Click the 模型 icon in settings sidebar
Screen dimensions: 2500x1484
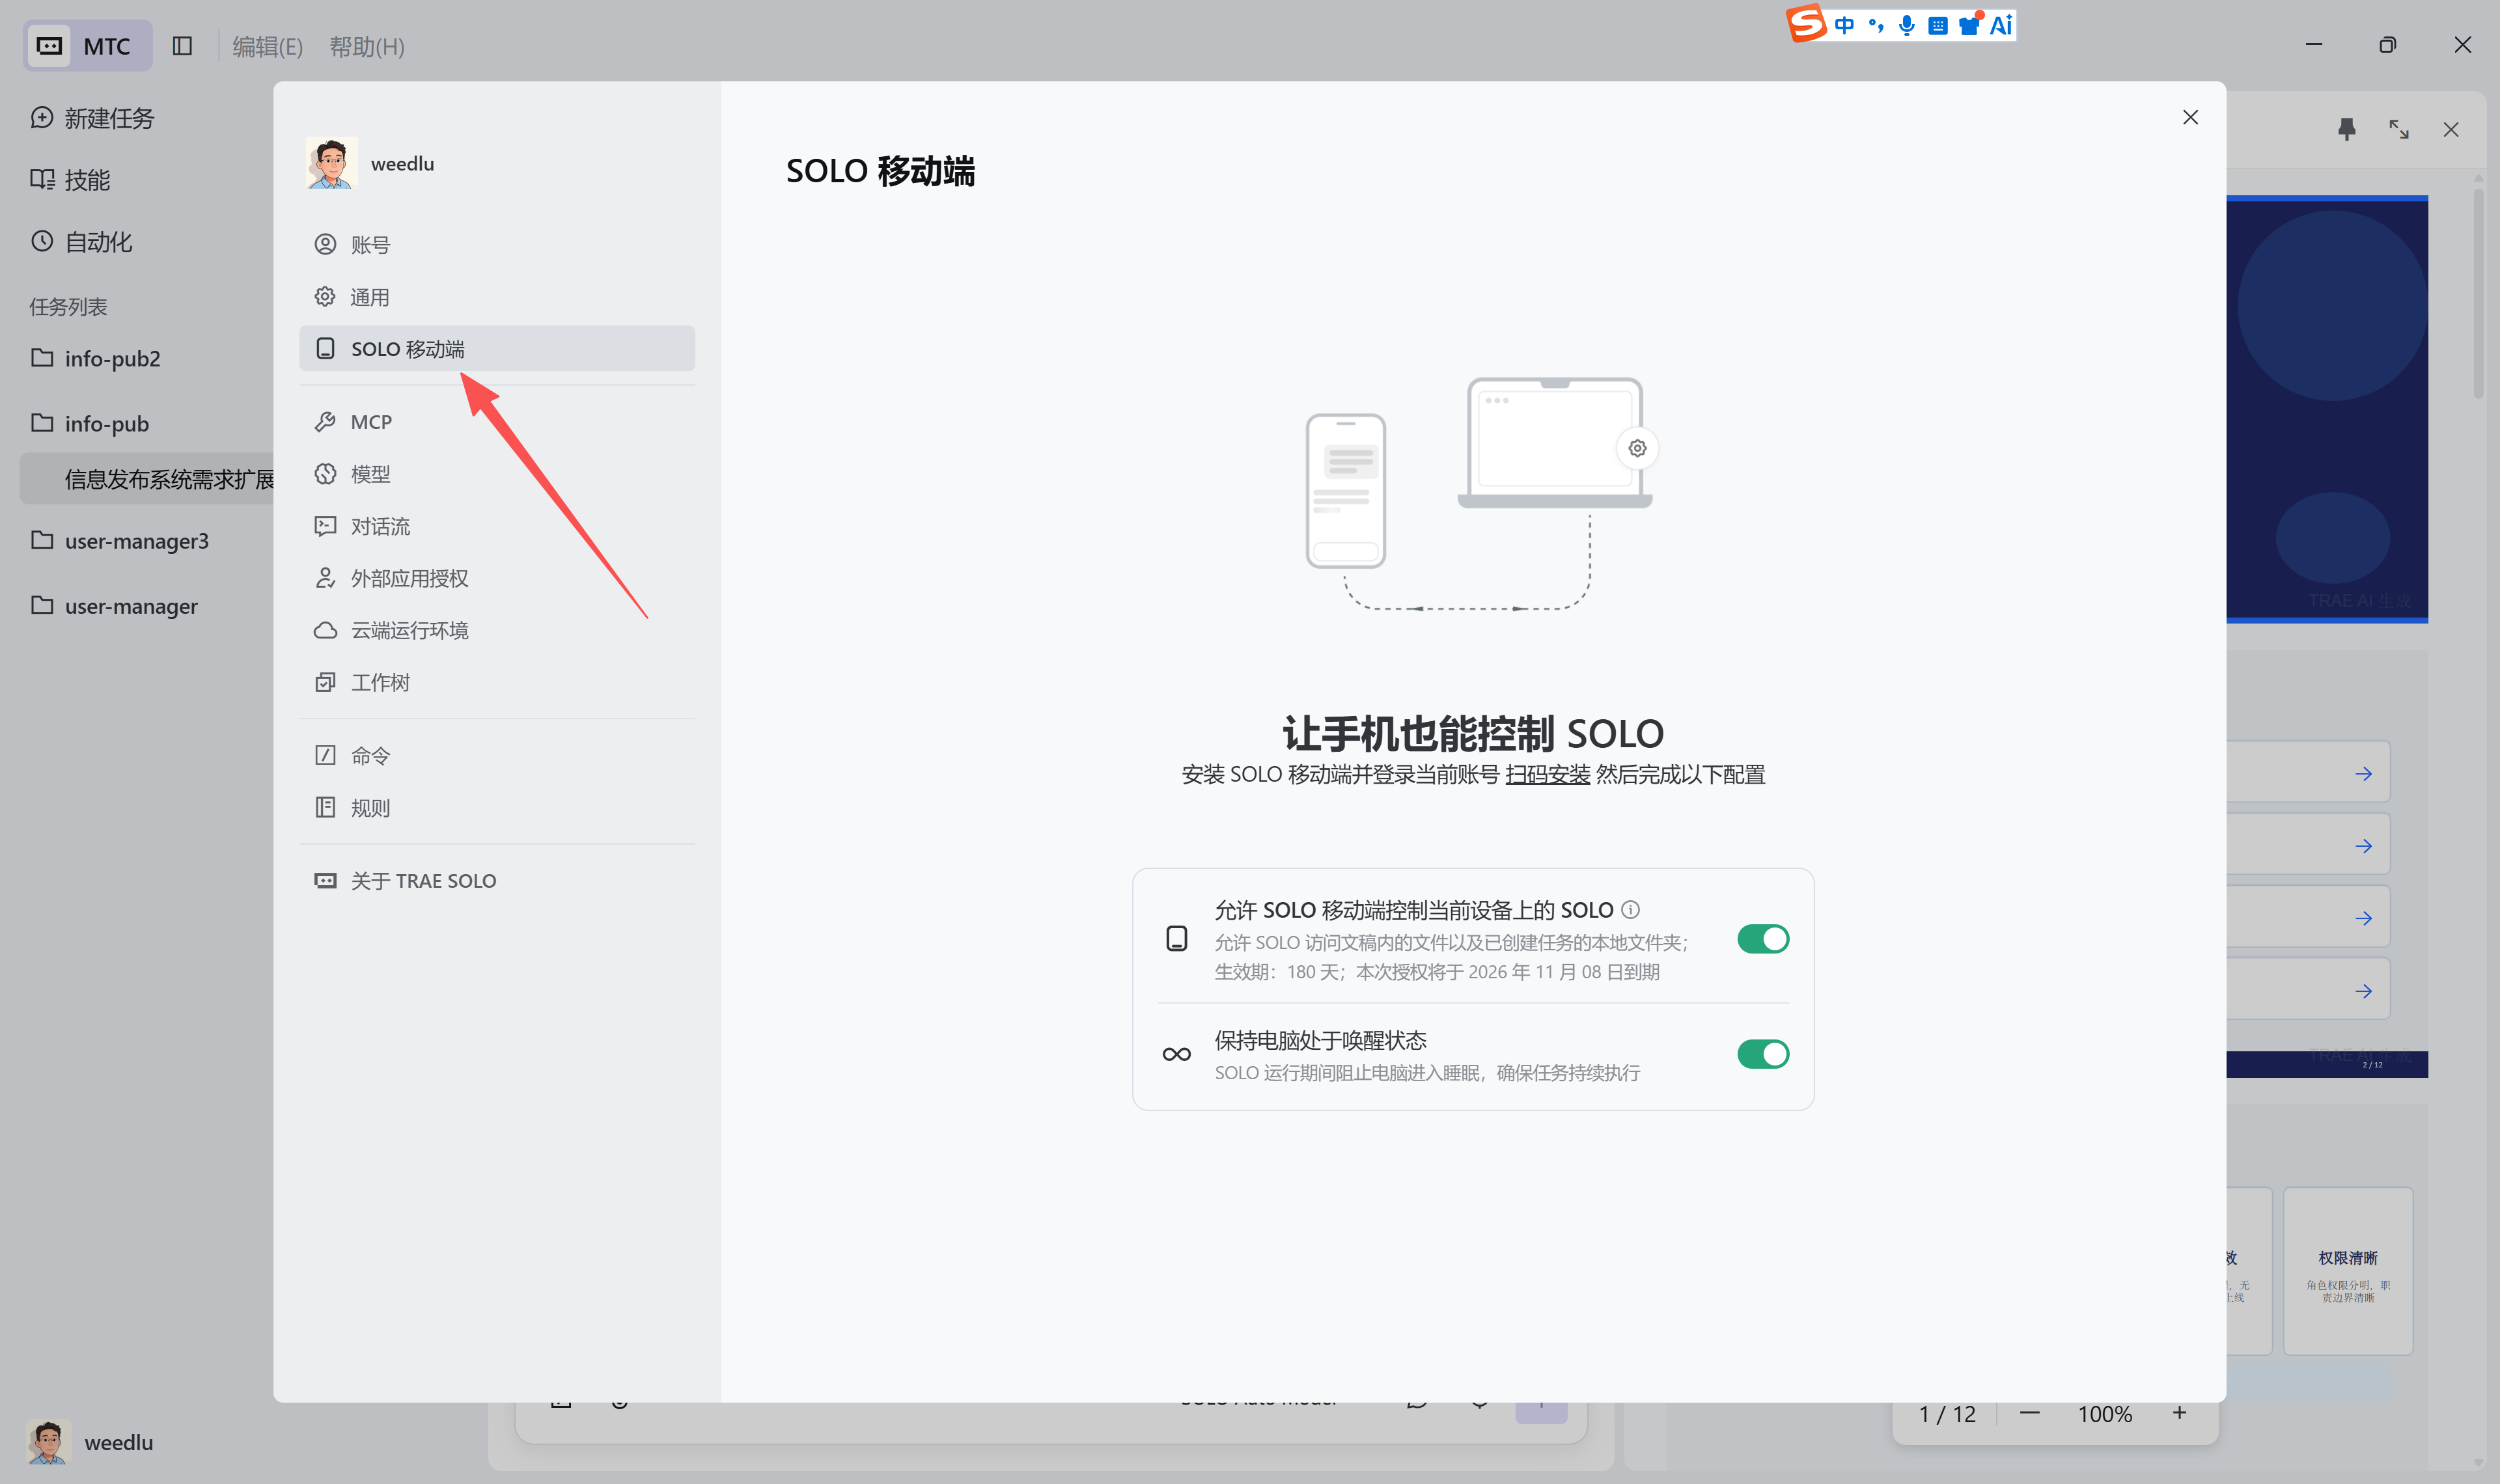[x=325, y=474]
